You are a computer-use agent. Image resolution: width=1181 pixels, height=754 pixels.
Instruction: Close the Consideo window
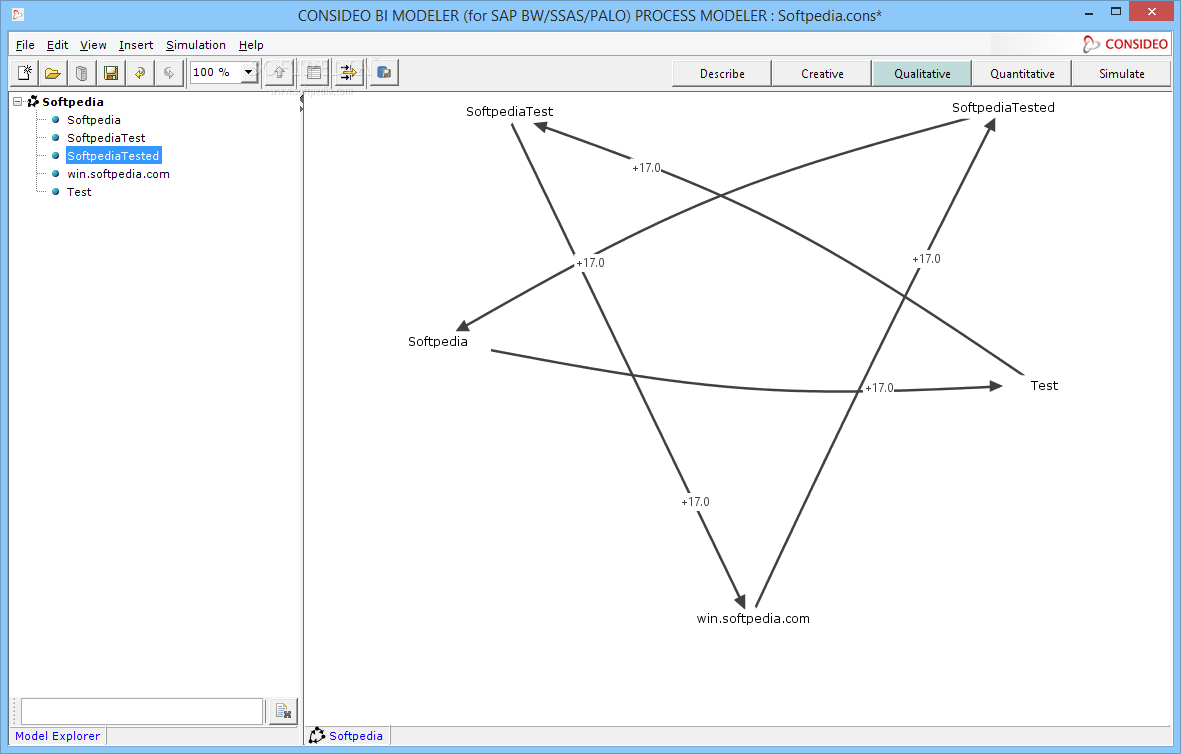[x=1152, y=12]
